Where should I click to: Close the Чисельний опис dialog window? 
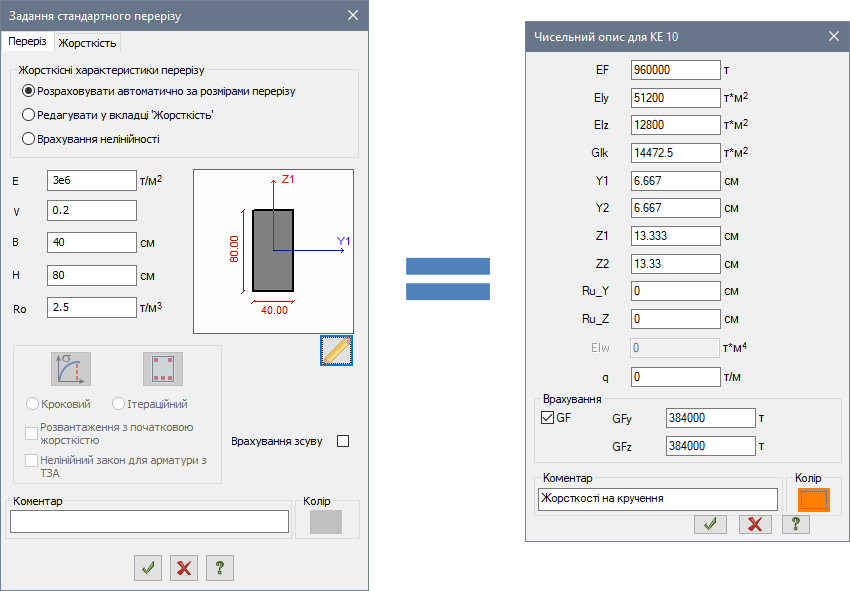pos(834,36)
